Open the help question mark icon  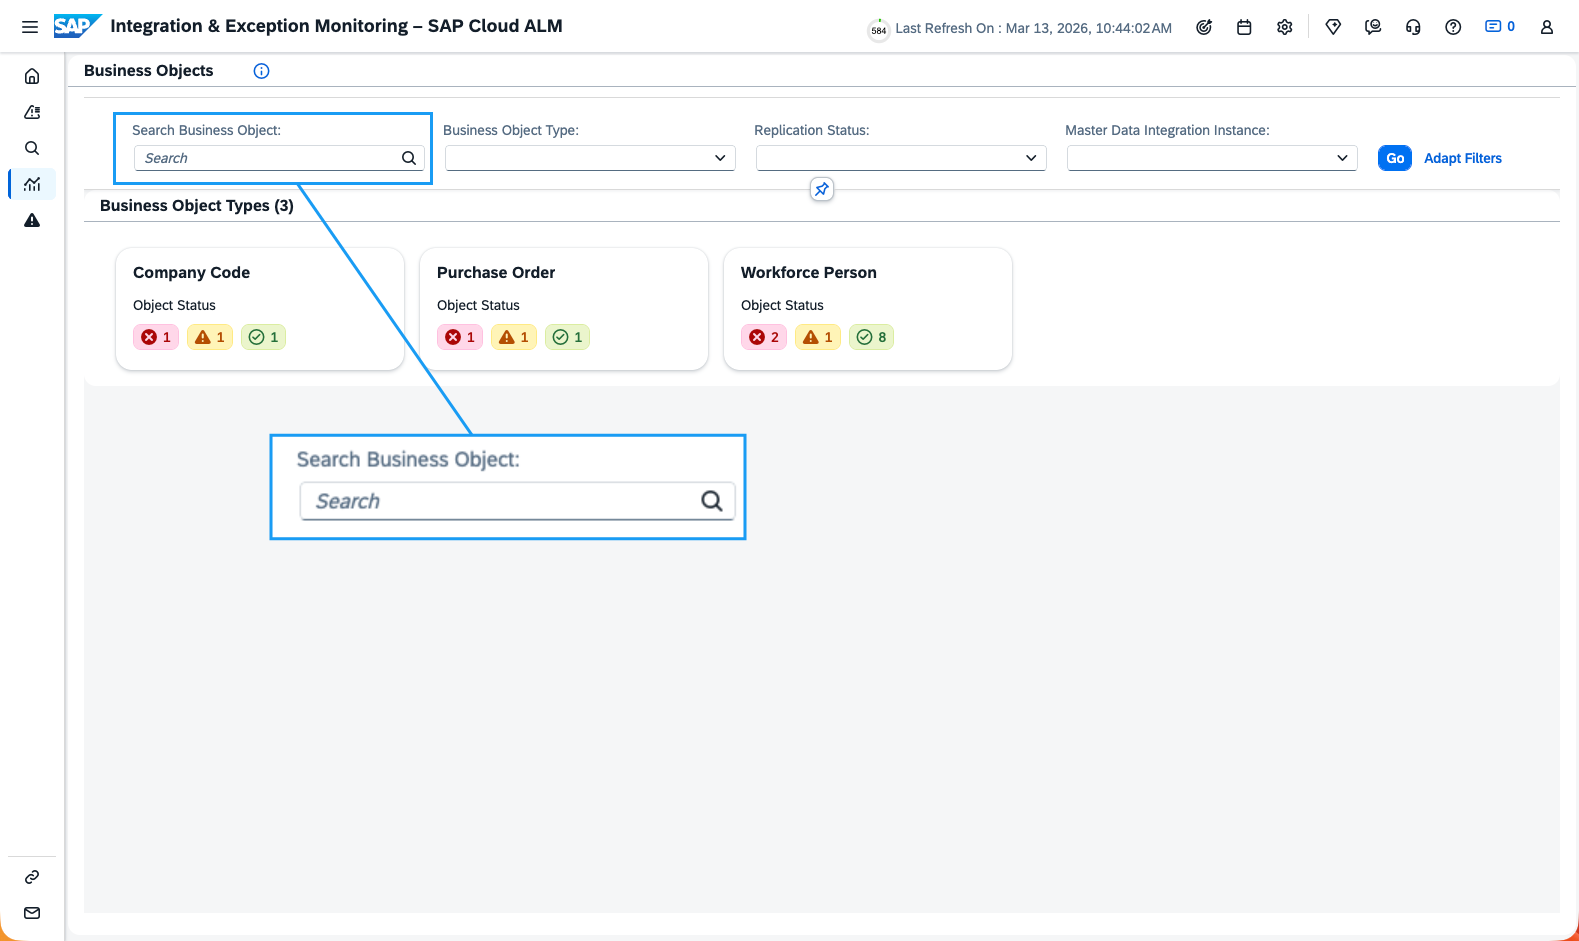click(1453, 27)
